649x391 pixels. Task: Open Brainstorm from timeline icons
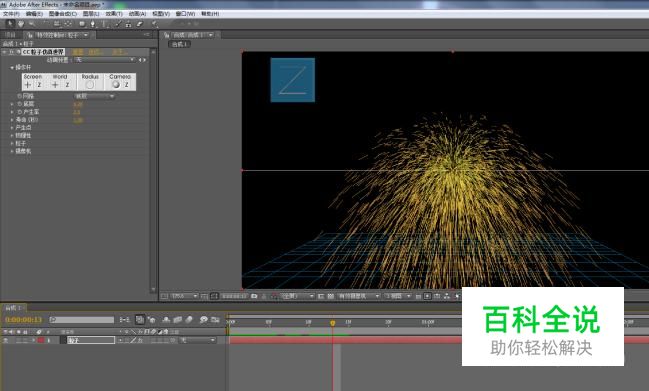203,320
